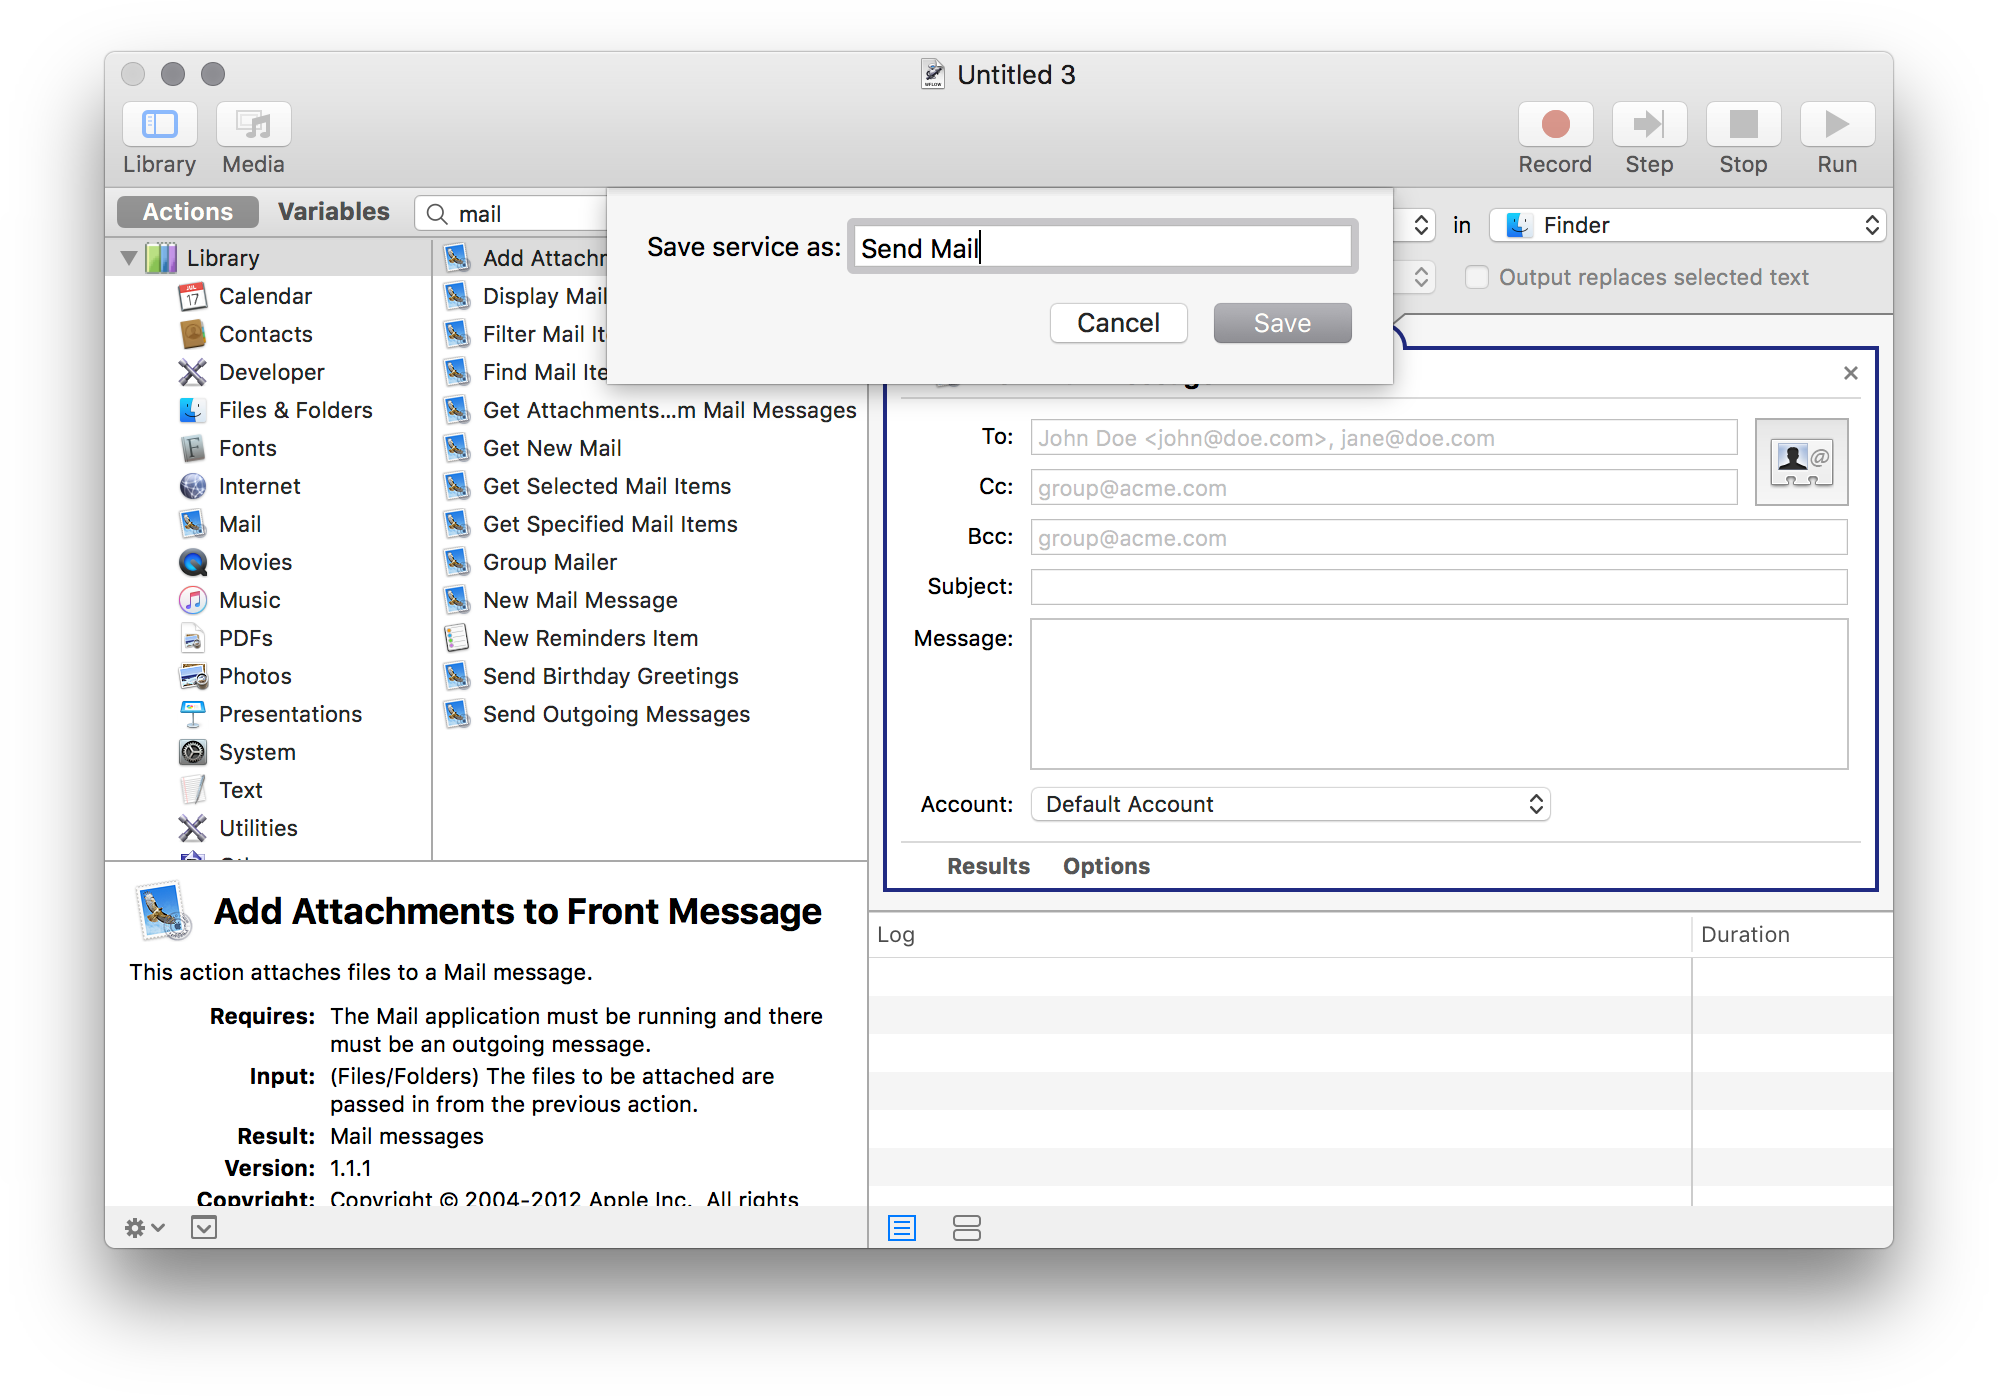
Task: Cancel the save service dialog
Action: pyautogui.click(x=1118, y=323)
